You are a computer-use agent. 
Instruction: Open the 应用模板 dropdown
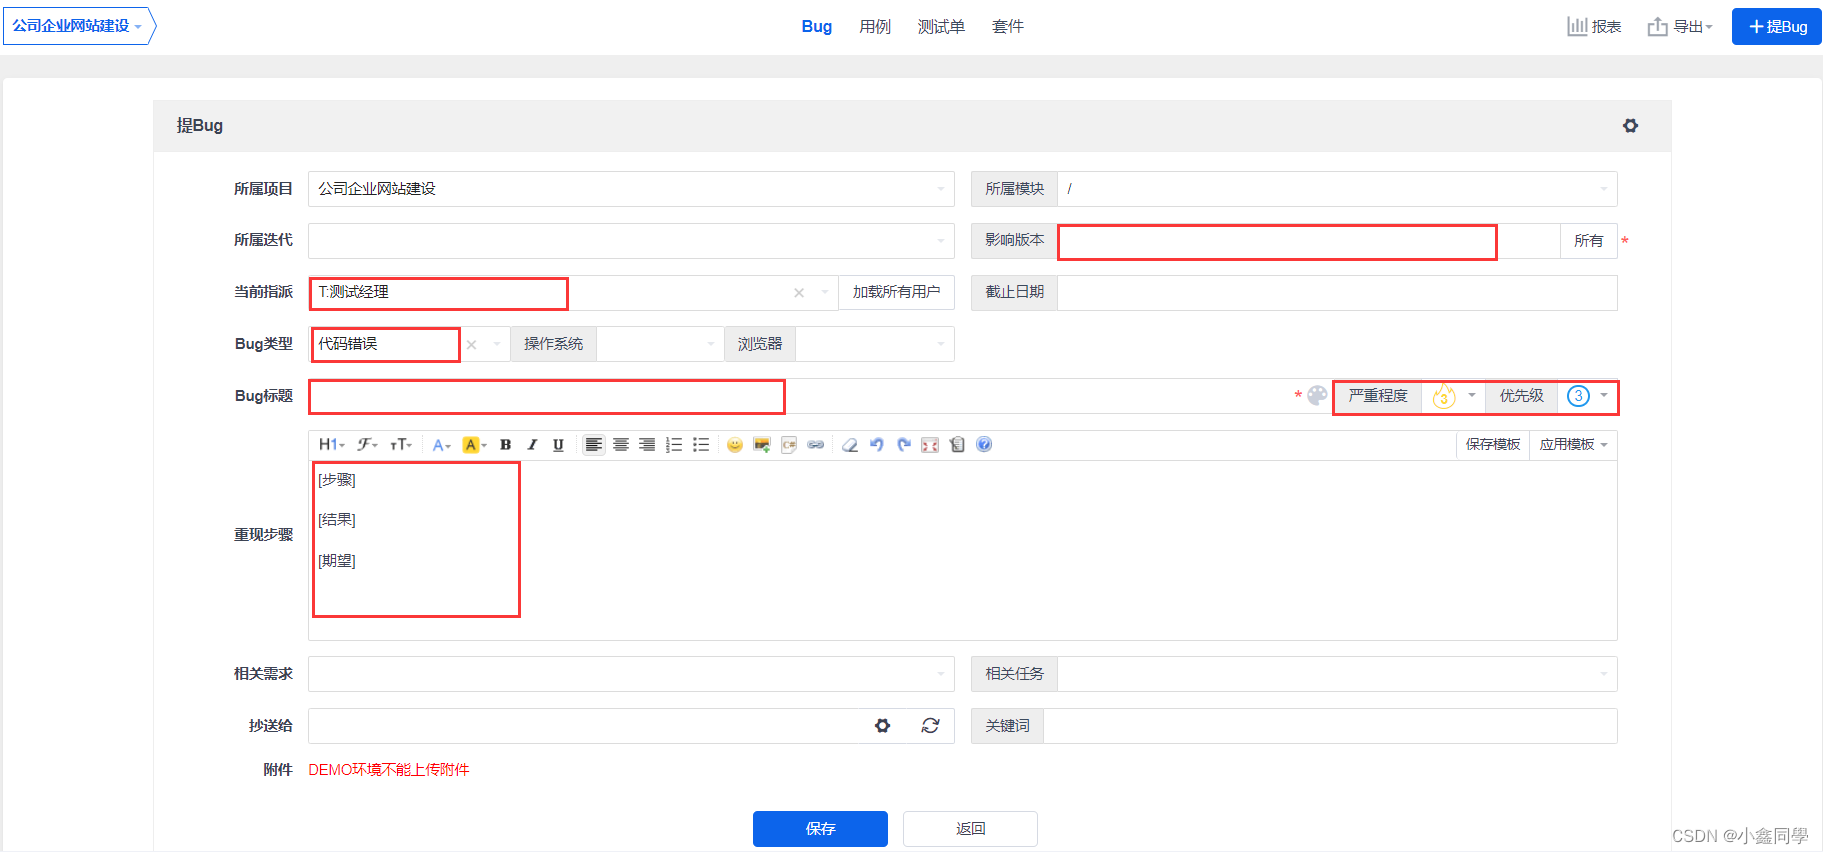[1573, 445]
